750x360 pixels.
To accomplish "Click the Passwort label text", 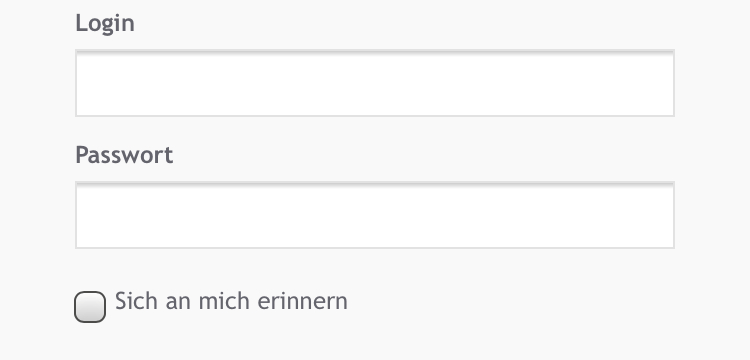I will pos(124,155).
